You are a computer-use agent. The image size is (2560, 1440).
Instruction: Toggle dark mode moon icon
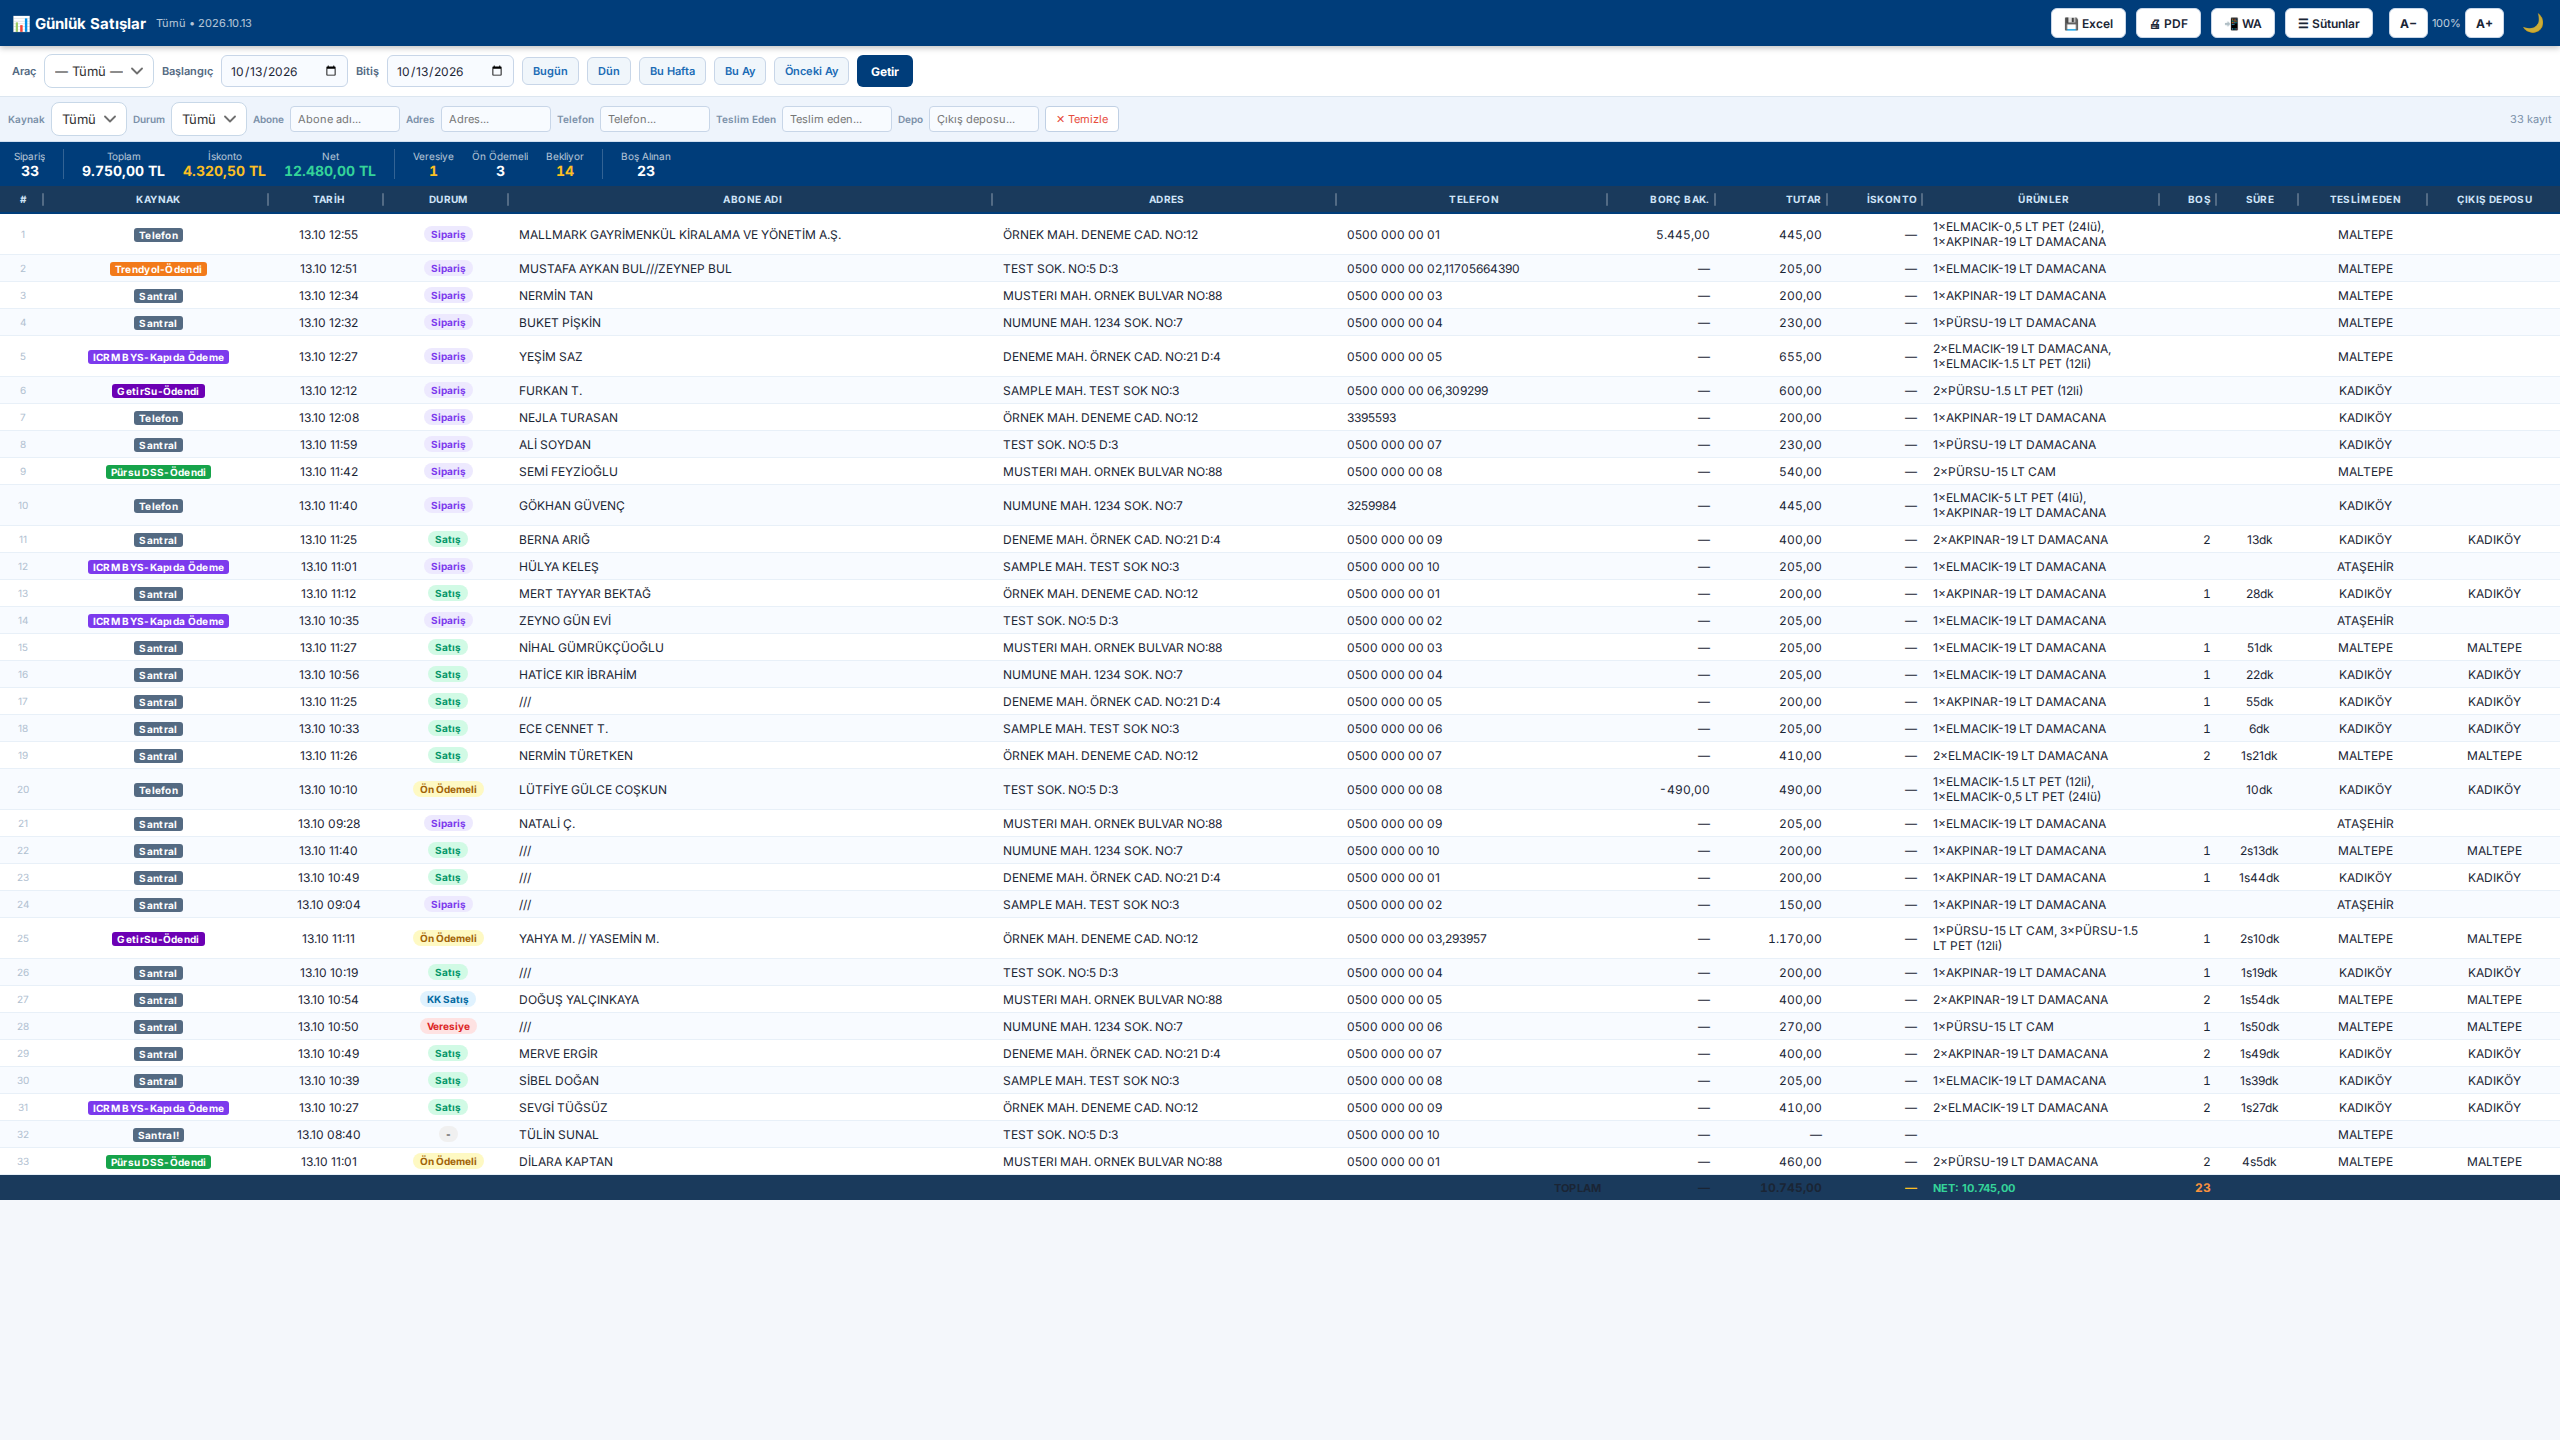pyautogui.click(x=2533, y=23)
